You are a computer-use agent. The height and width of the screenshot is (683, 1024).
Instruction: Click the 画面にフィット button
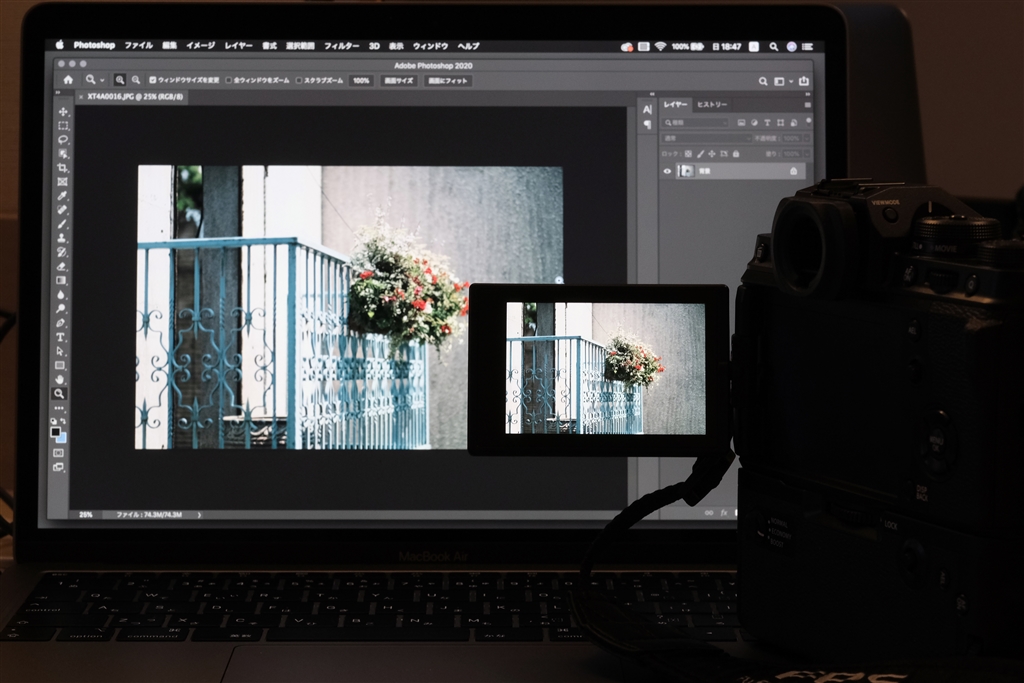449,81
